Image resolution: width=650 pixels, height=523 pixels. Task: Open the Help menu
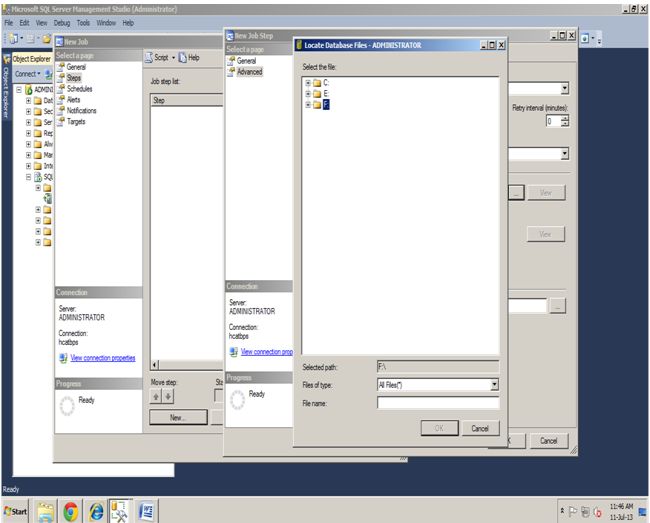(x=128, y=23)
